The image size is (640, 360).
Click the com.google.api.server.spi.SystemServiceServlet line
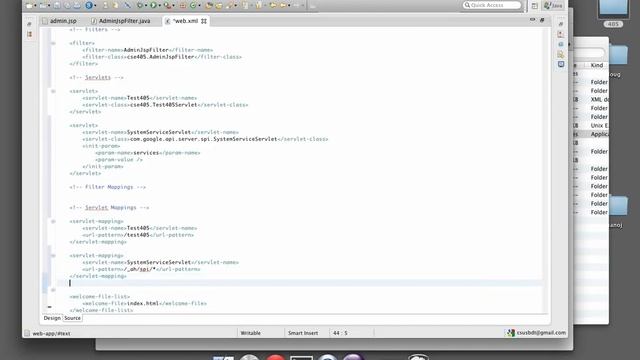coord(205,139)
